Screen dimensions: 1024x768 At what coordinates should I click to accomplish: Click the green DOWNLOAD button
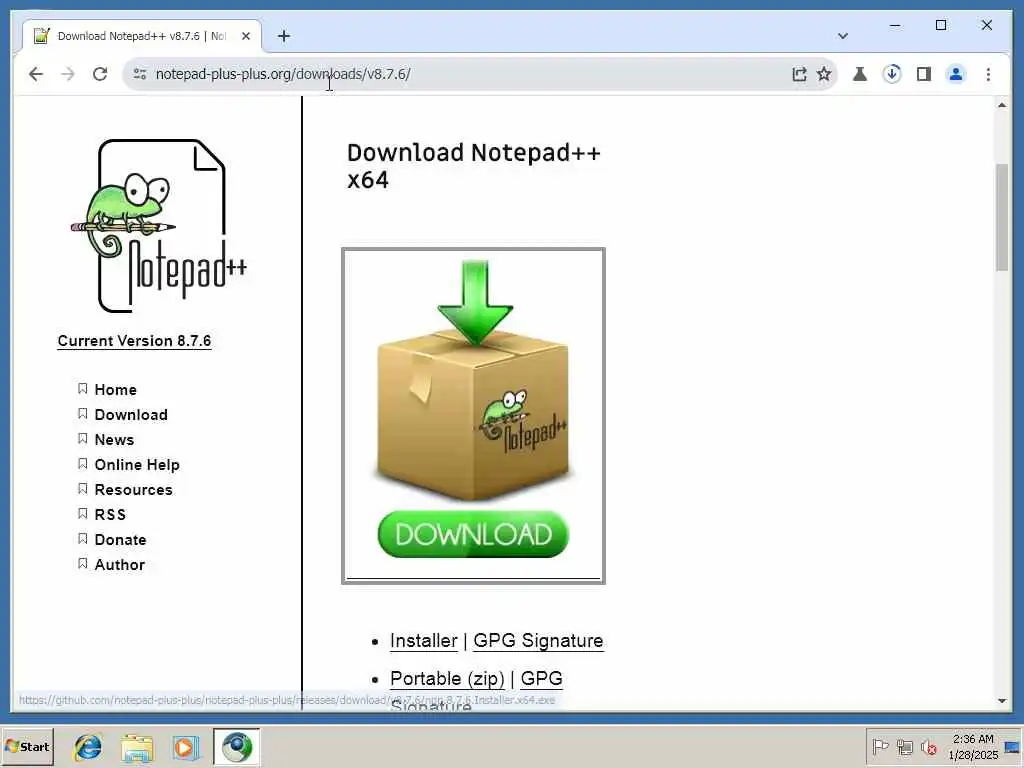[473, 534]
